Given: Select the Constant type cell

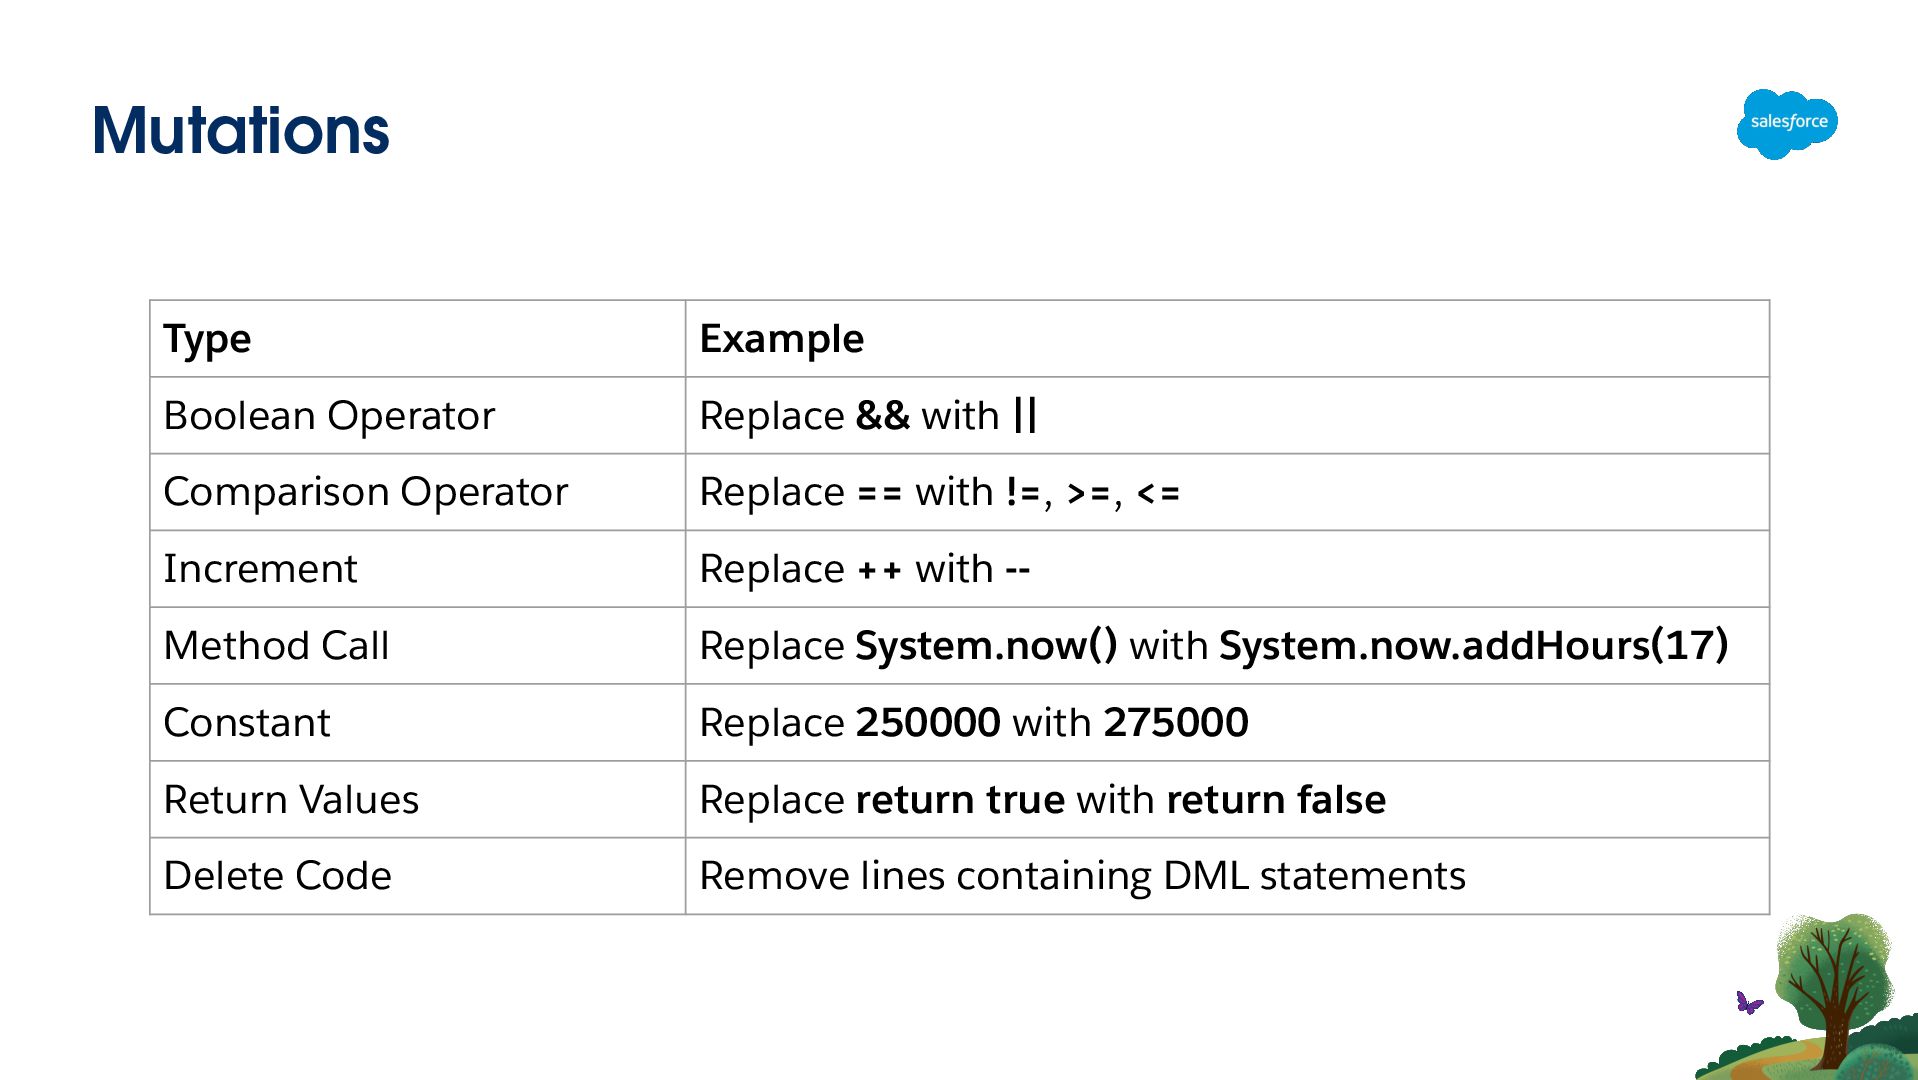Looking at the screenshot, I should [x=246, y=723].
